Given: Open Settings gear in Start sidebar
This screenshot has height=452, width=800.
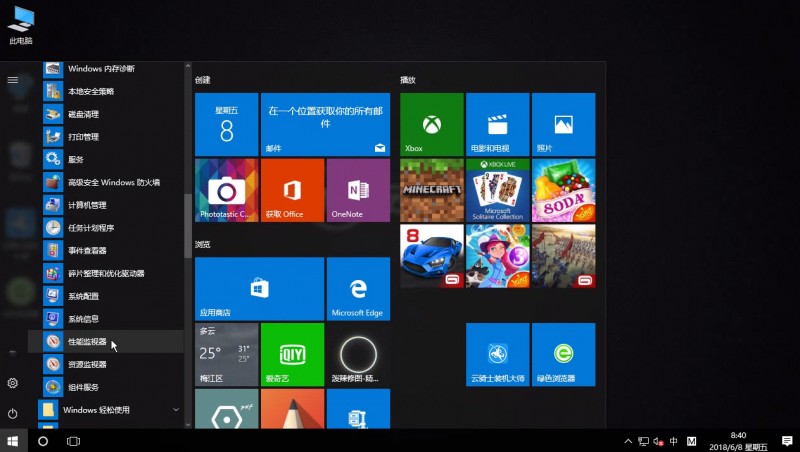Looking at the screenshot, I should pyautogui.click(x=13, y=383).
